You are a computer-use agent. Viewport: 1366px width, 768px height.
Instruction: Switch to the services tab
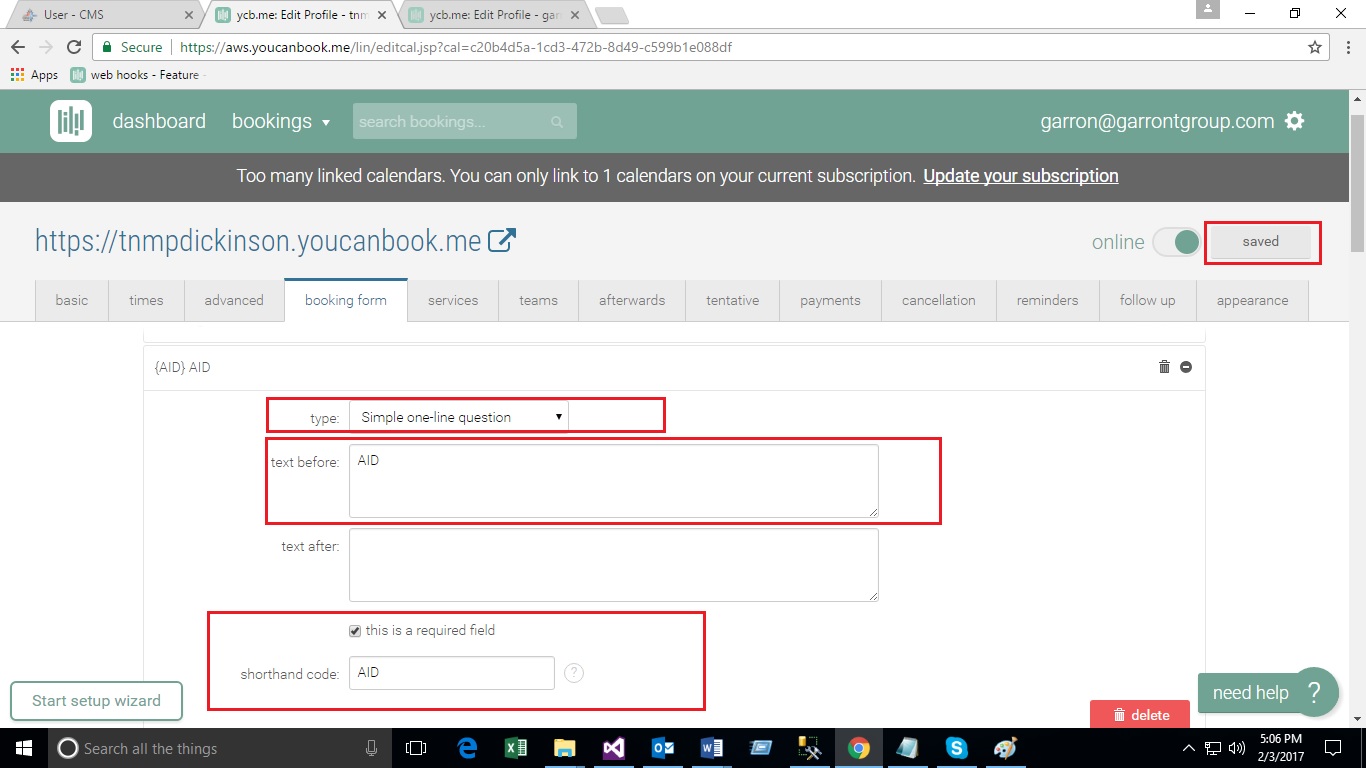coord(453,300)
